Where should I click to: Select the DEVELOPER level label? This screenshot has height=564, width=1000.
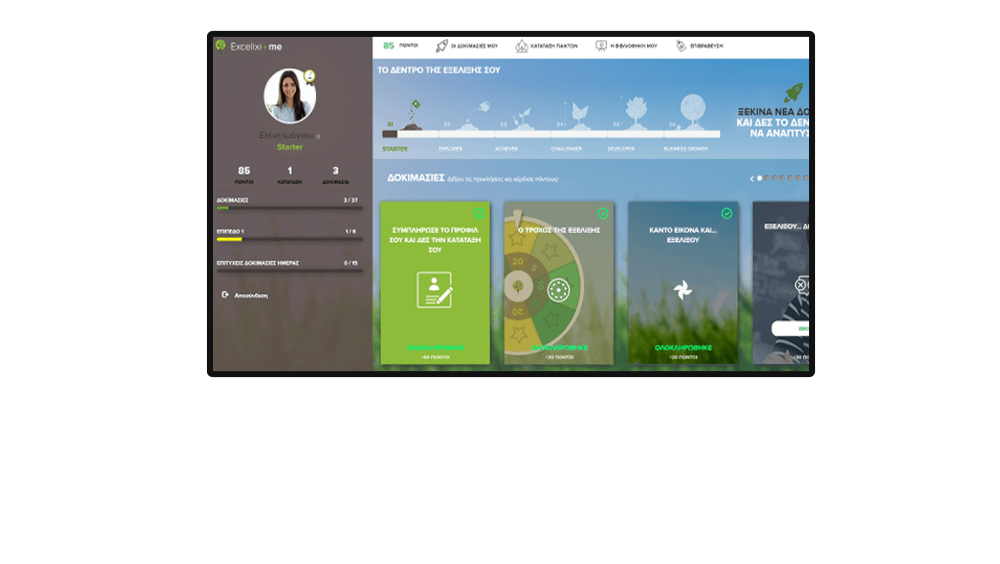pos(621,149)
